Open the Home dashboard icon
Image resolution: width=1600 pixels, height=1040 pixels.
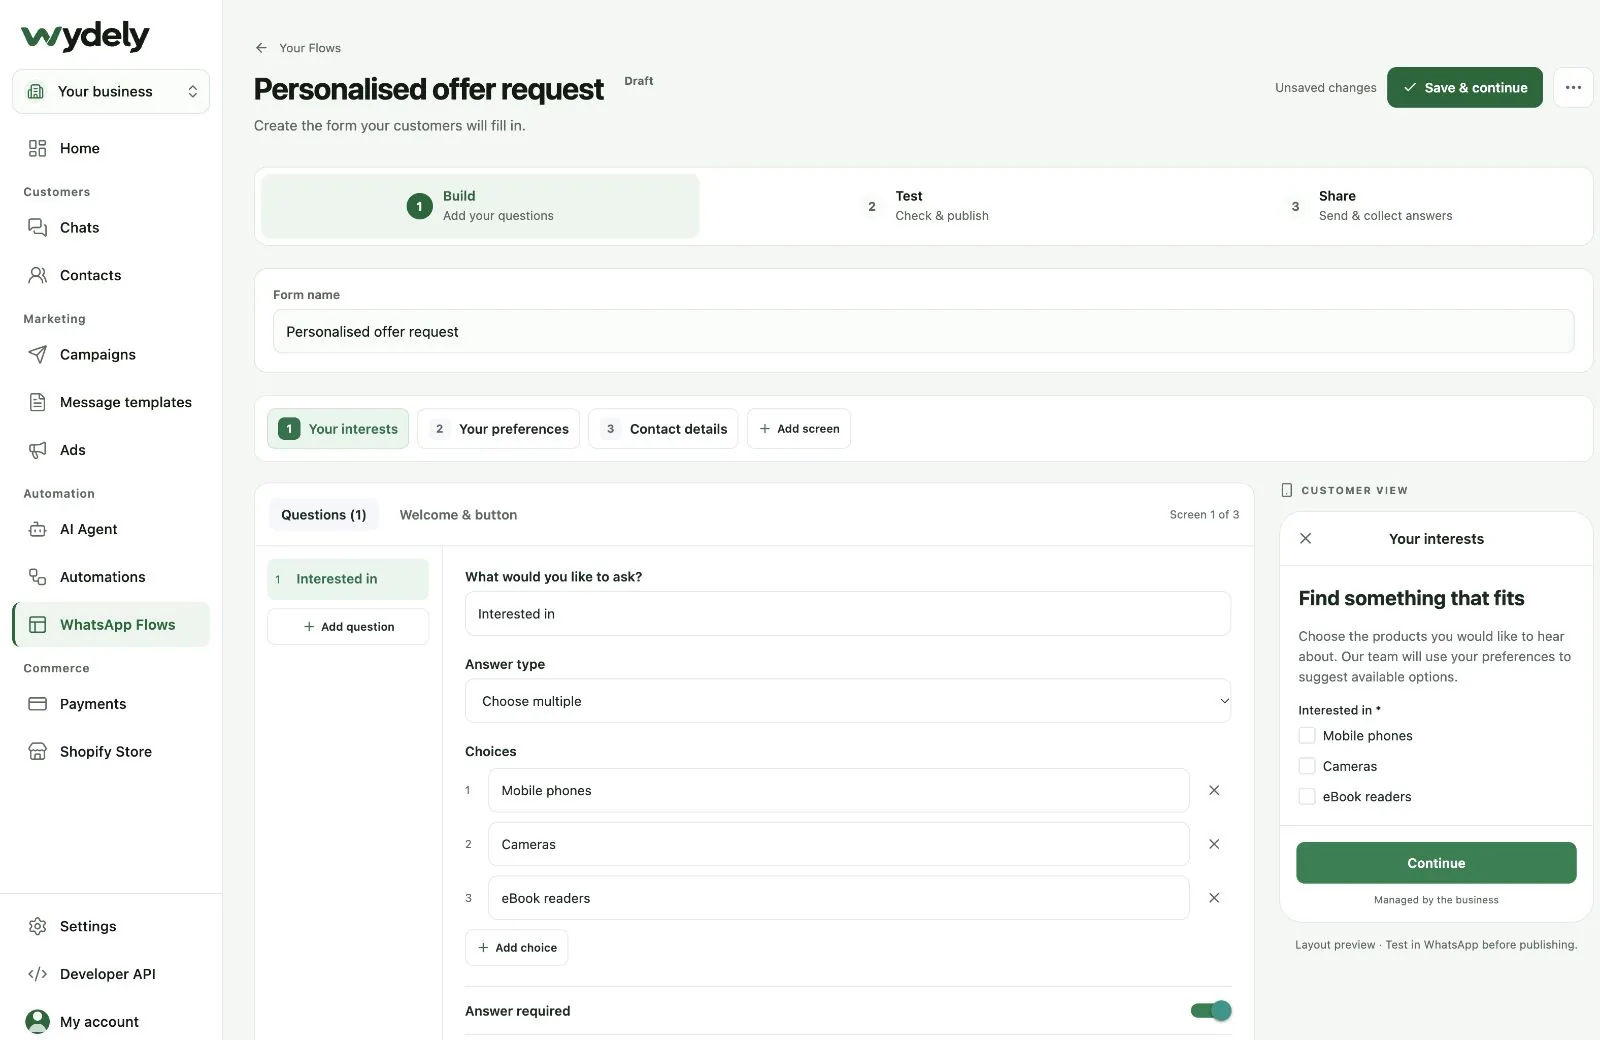37,148
